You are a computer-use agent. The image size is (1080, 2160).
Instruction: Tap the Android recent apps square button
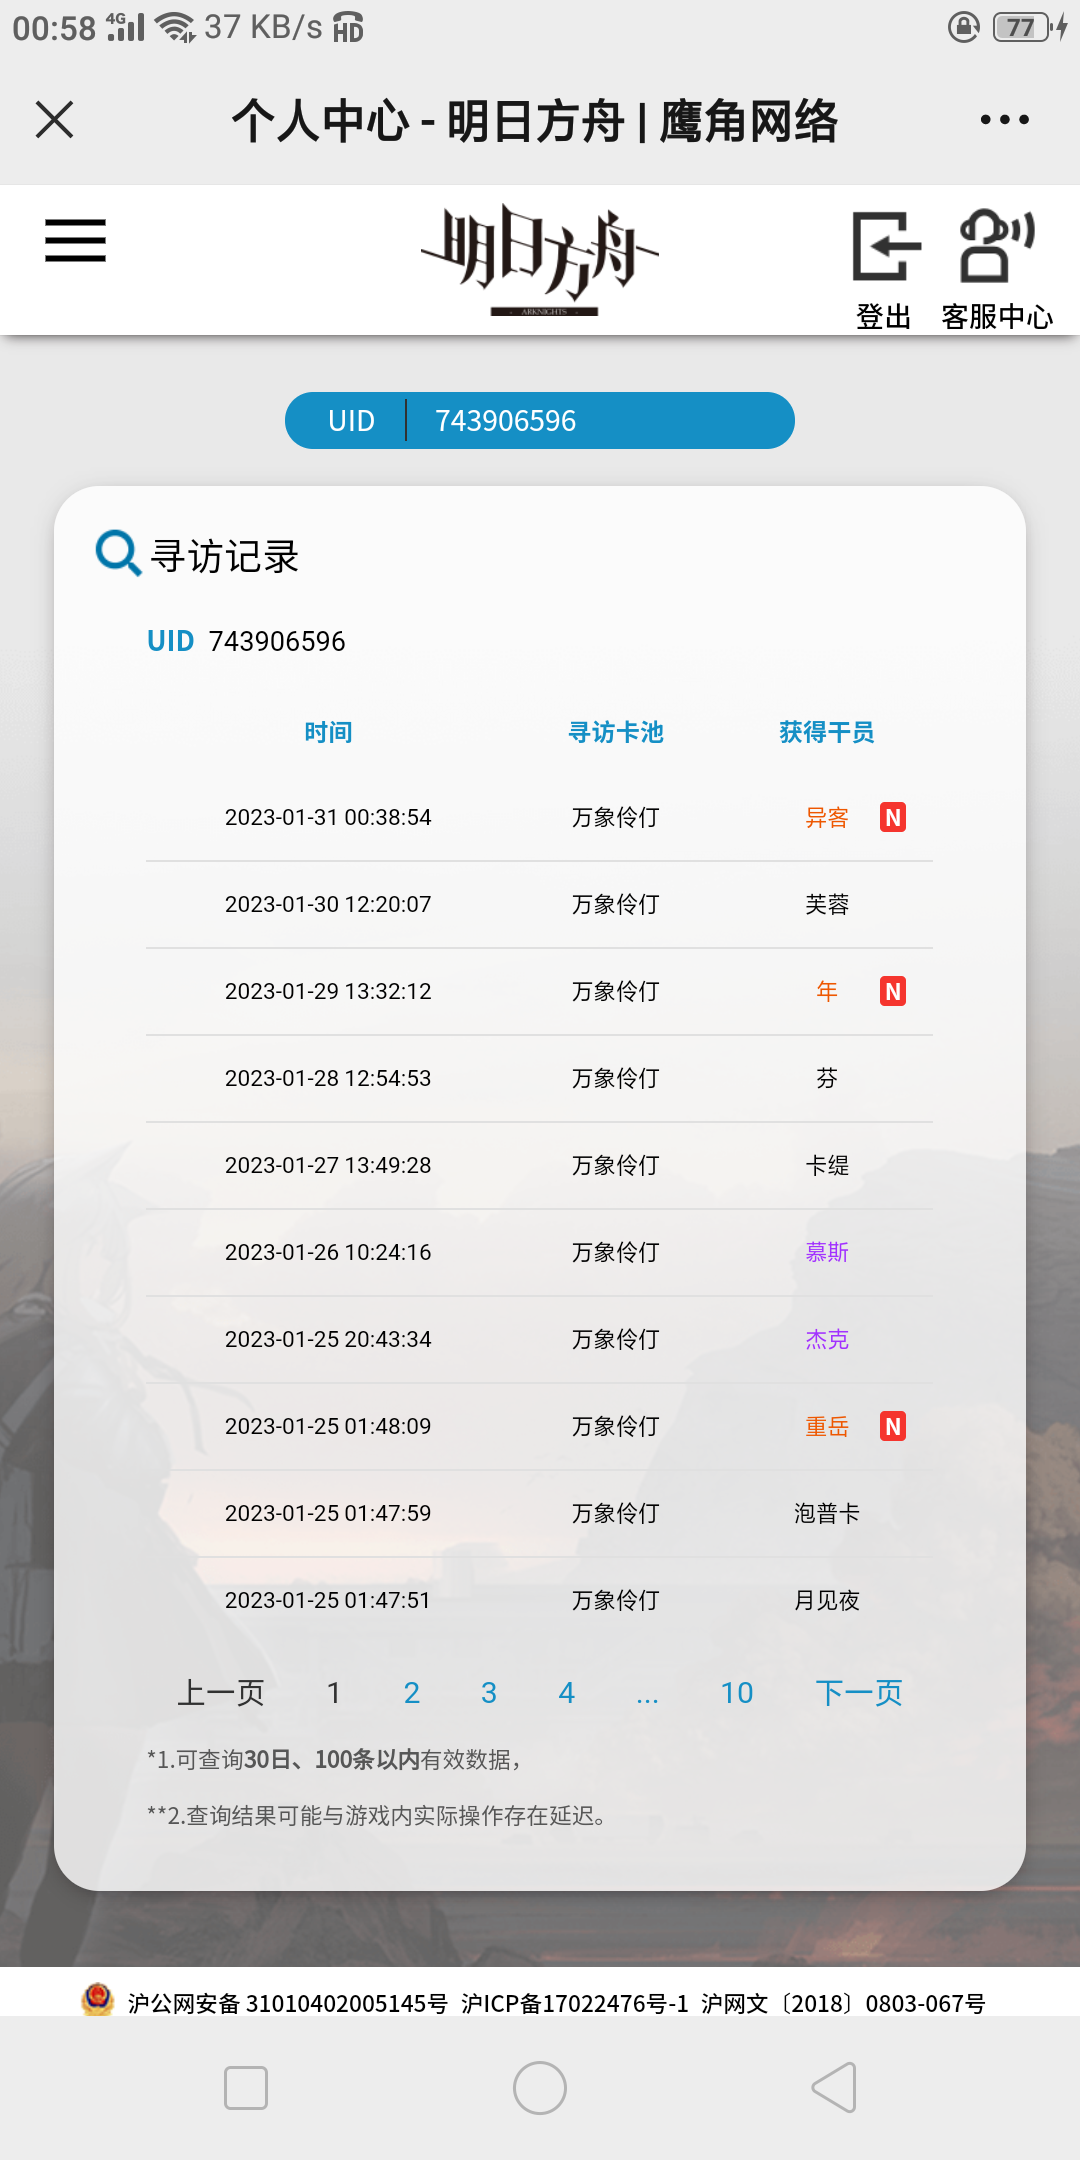[x=246, y=2088]
